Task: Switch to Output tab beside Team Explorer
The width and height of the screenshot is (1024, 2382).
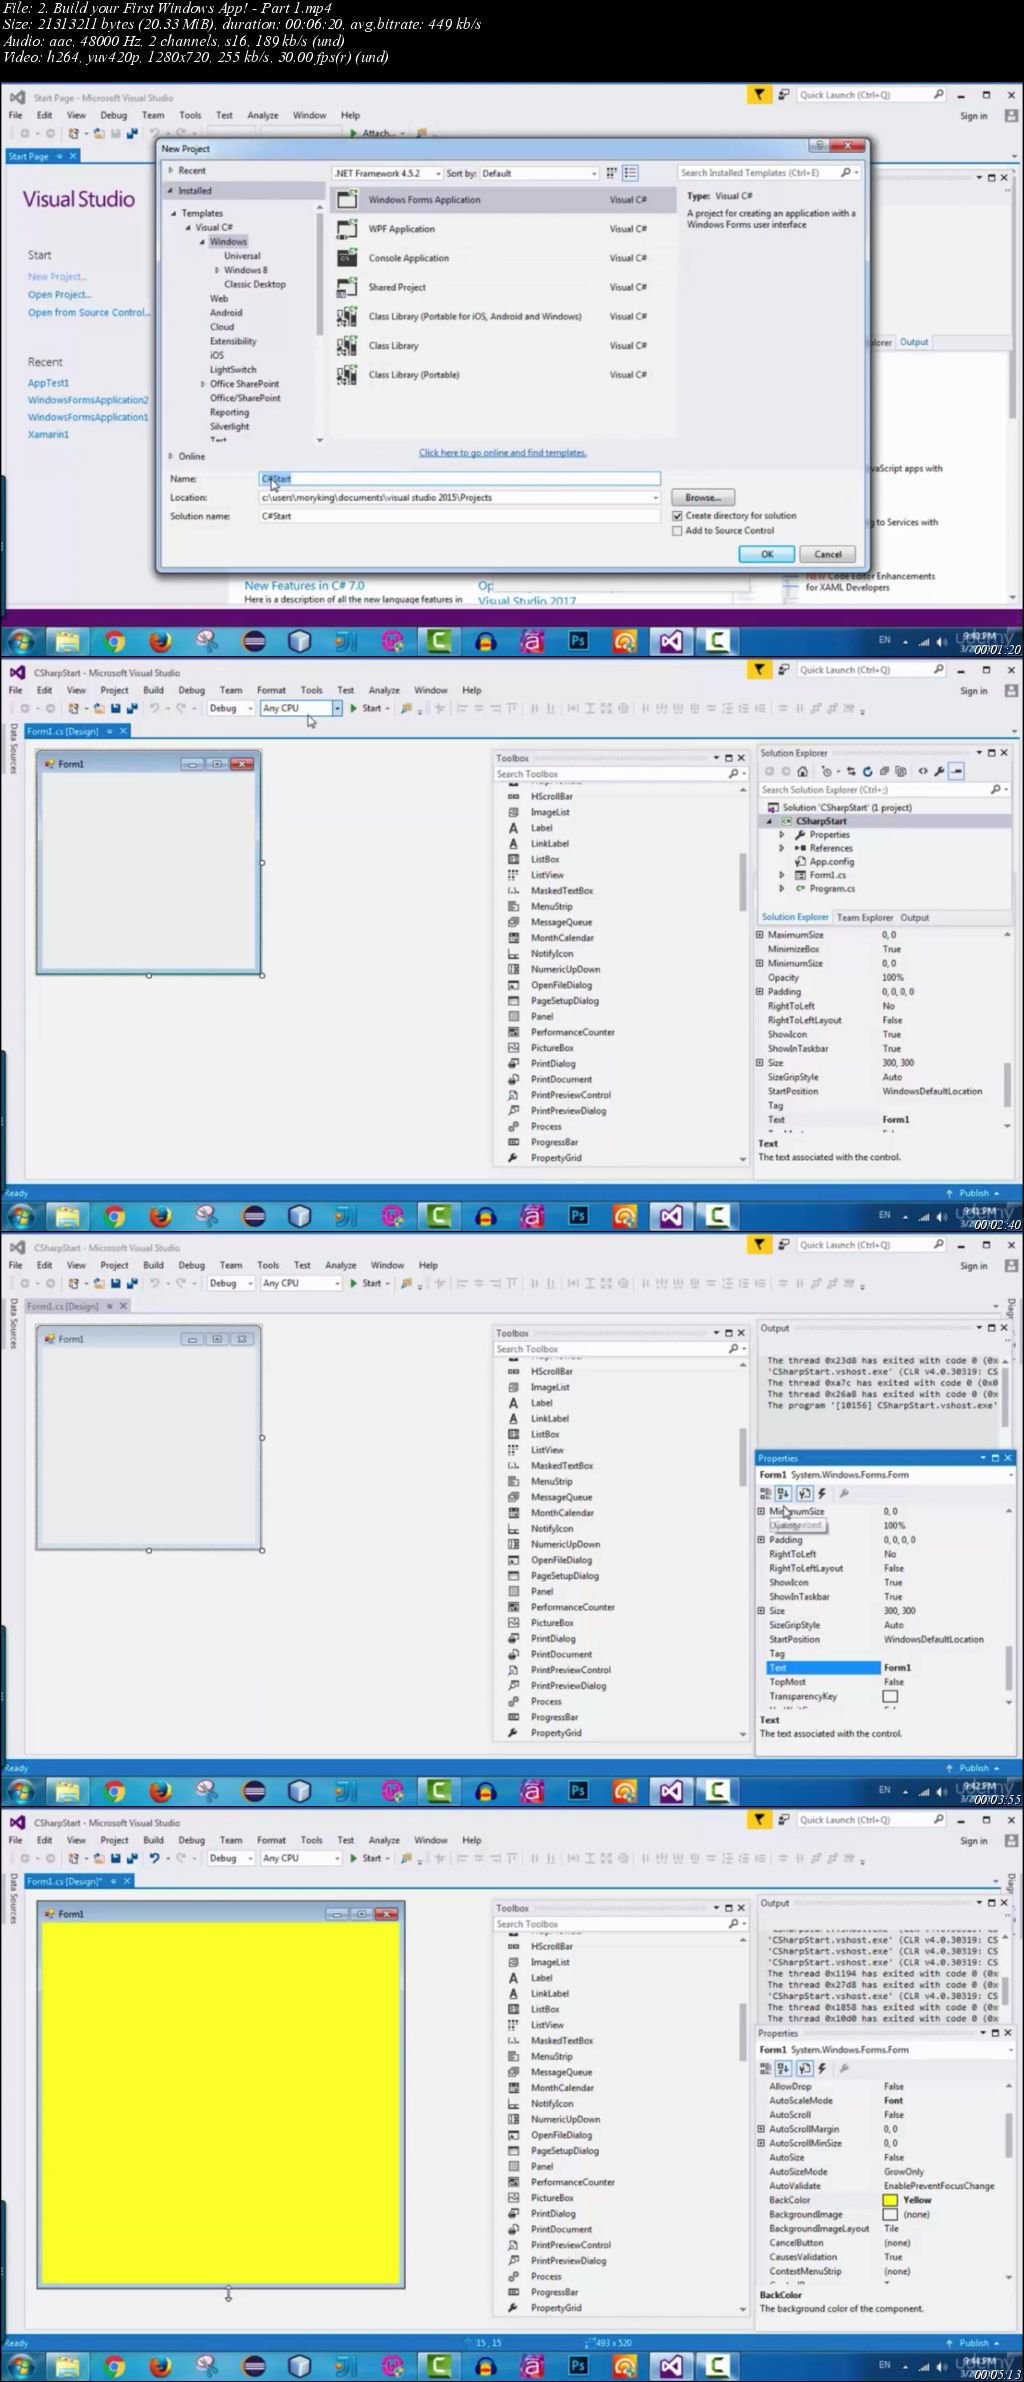Action: pos(915,917)
